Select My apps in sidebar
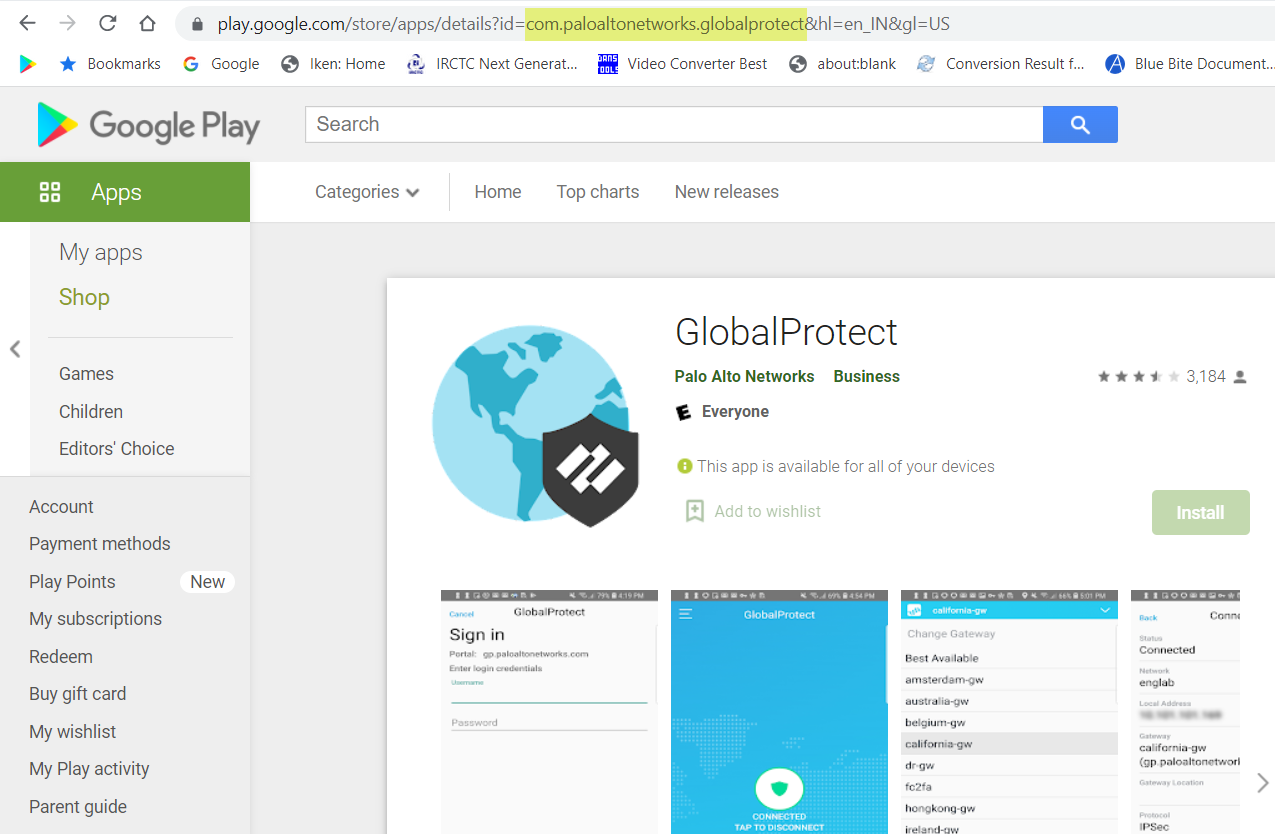 click(101, 253)
